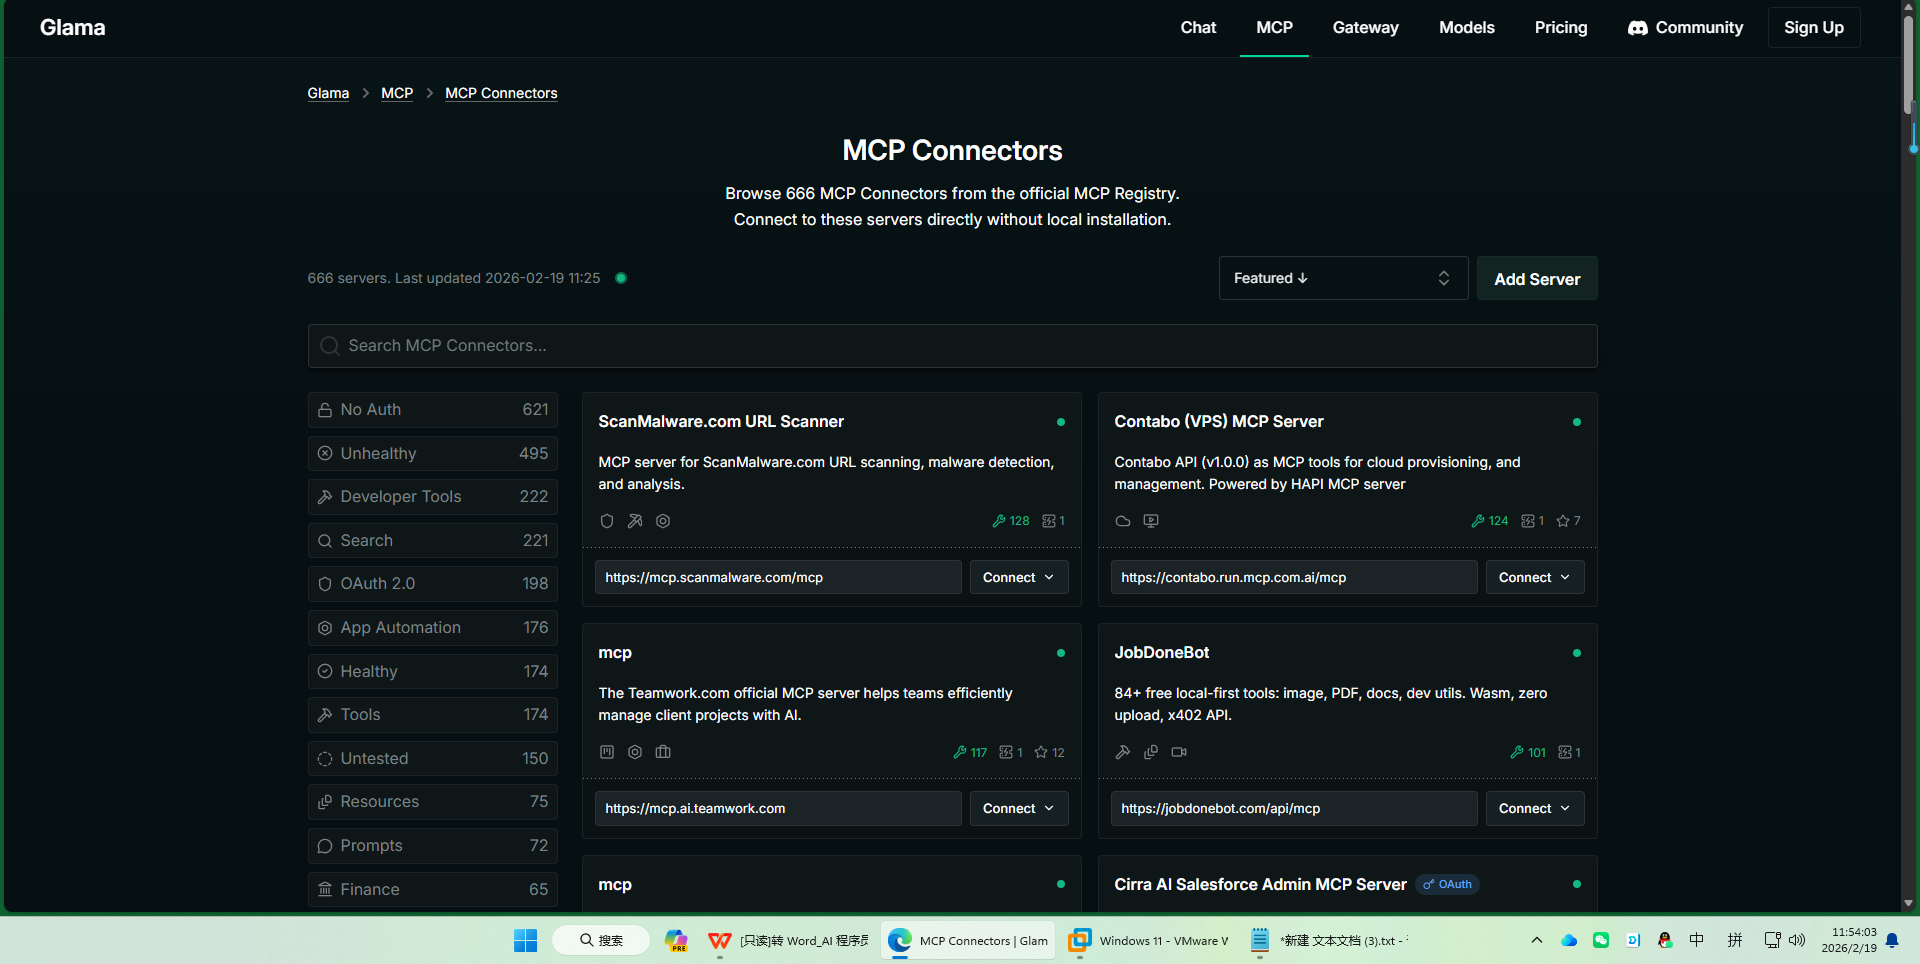Open the Featured sort dropdown
Viewport: 1920px width, 964px height.
click(x=1343, y=278)
